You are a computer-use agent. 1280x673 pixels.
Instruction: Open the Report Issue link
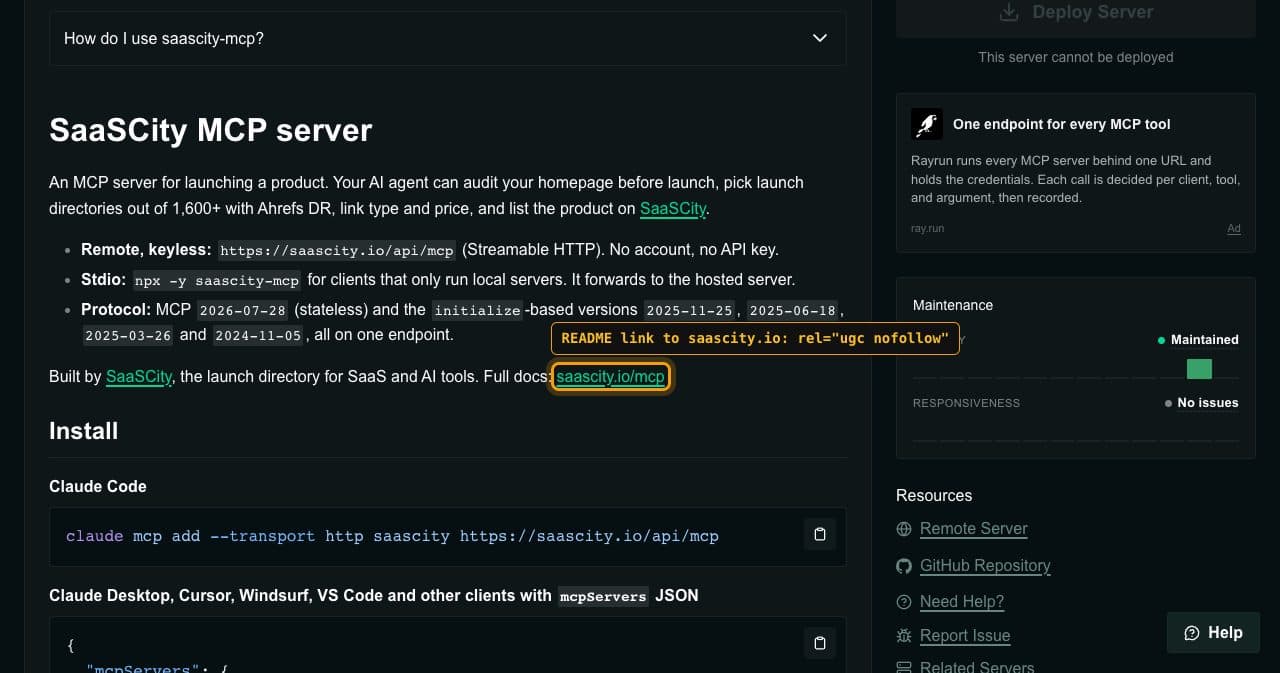tap(965, 635)
